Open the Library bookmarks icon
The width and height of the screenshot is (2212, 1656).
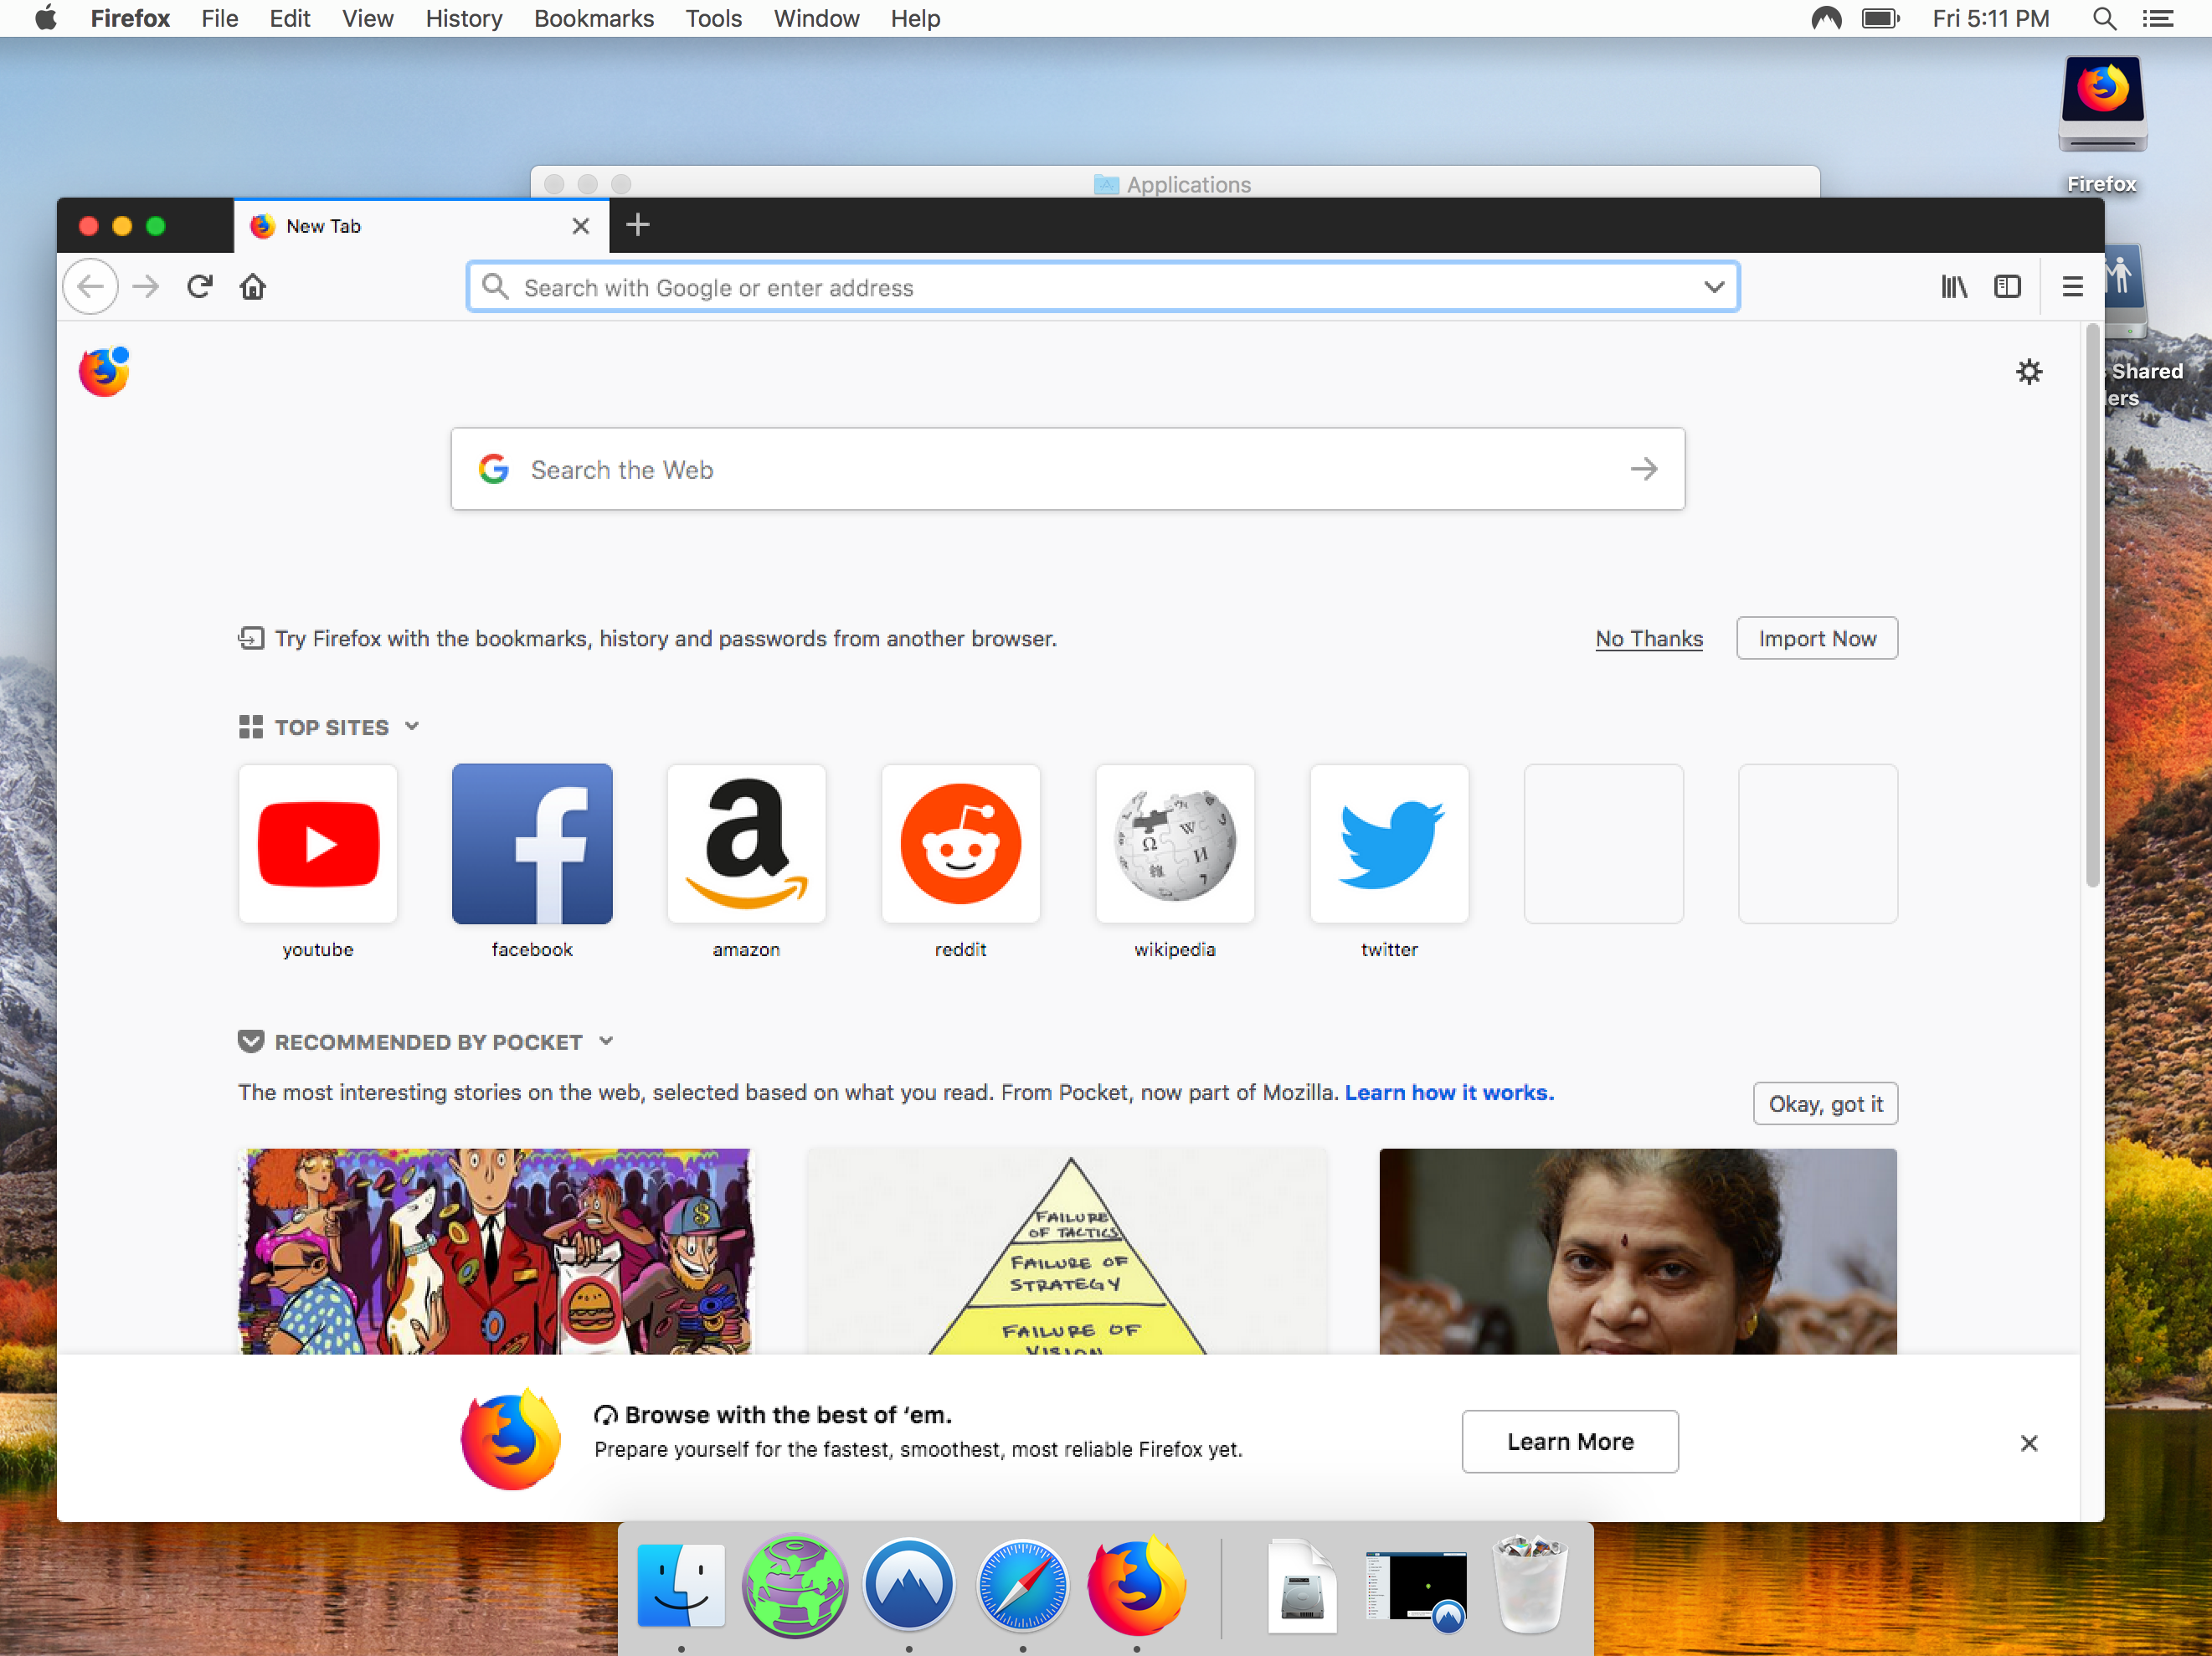[x=1954, y=287]
